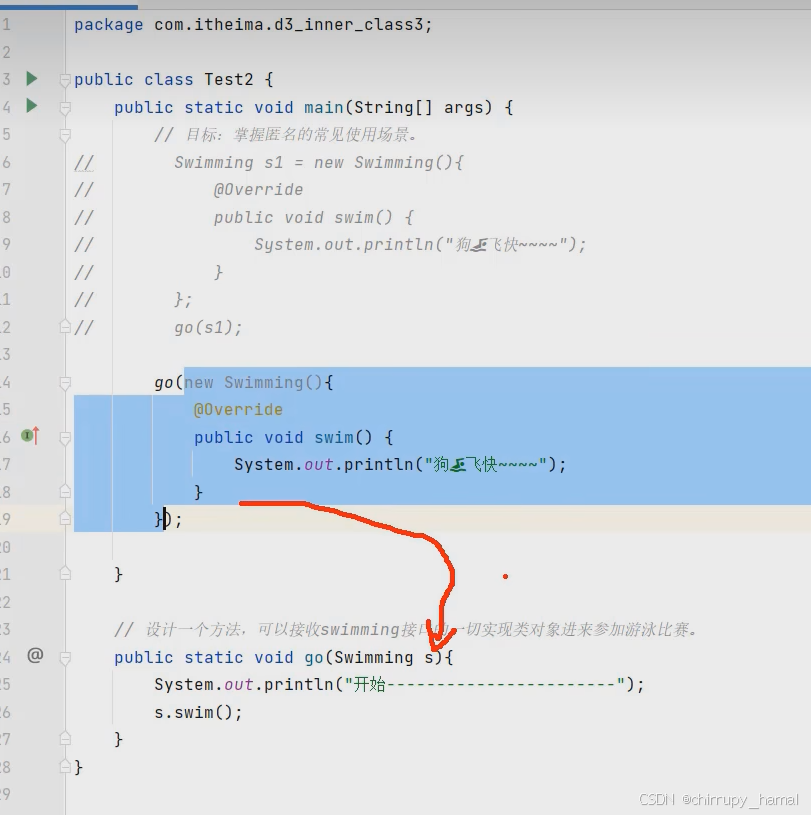Click the @ gutter icon beside go(Swimming s)
Image resolution: width=811 pixels, height=815 pixels.
pyautogui.click(x=35, y=655)
